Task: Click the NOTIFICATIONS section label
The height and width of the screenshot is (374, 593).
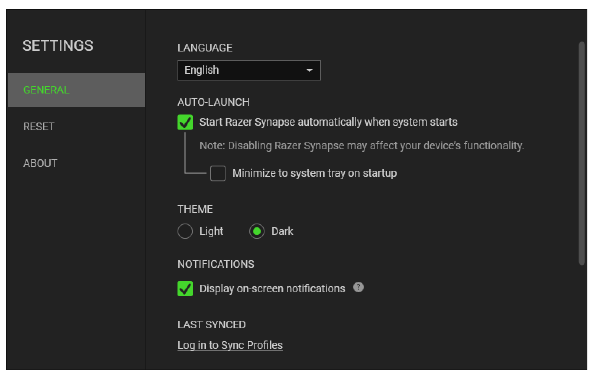Action: pos(216,264)
